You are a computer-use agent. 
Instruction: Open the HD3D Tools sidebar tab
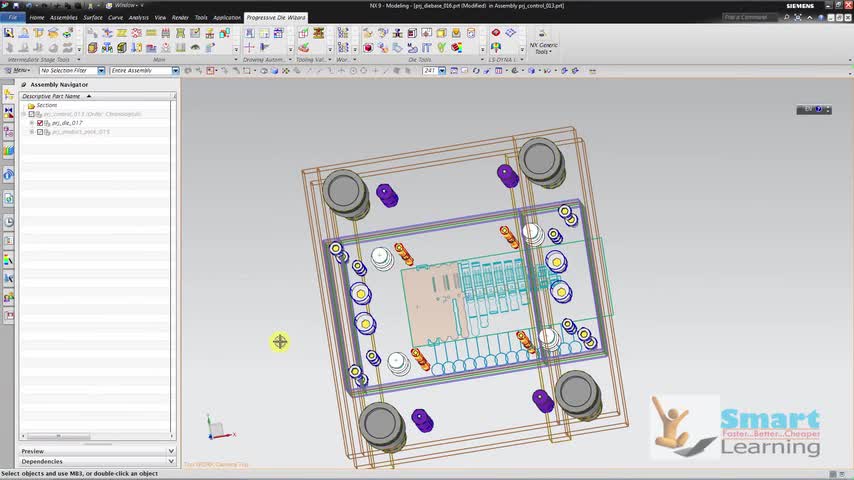click(9, 175)
